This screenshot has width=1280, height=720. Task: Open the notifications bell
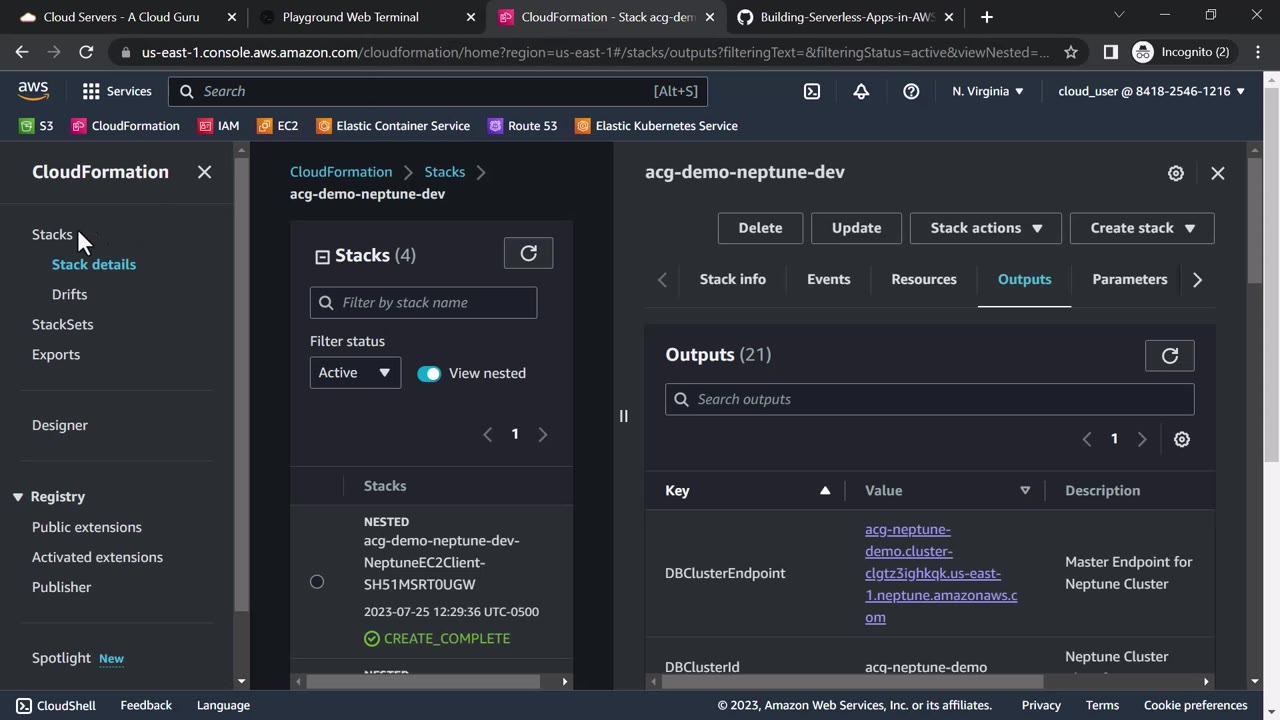(861, 91)
